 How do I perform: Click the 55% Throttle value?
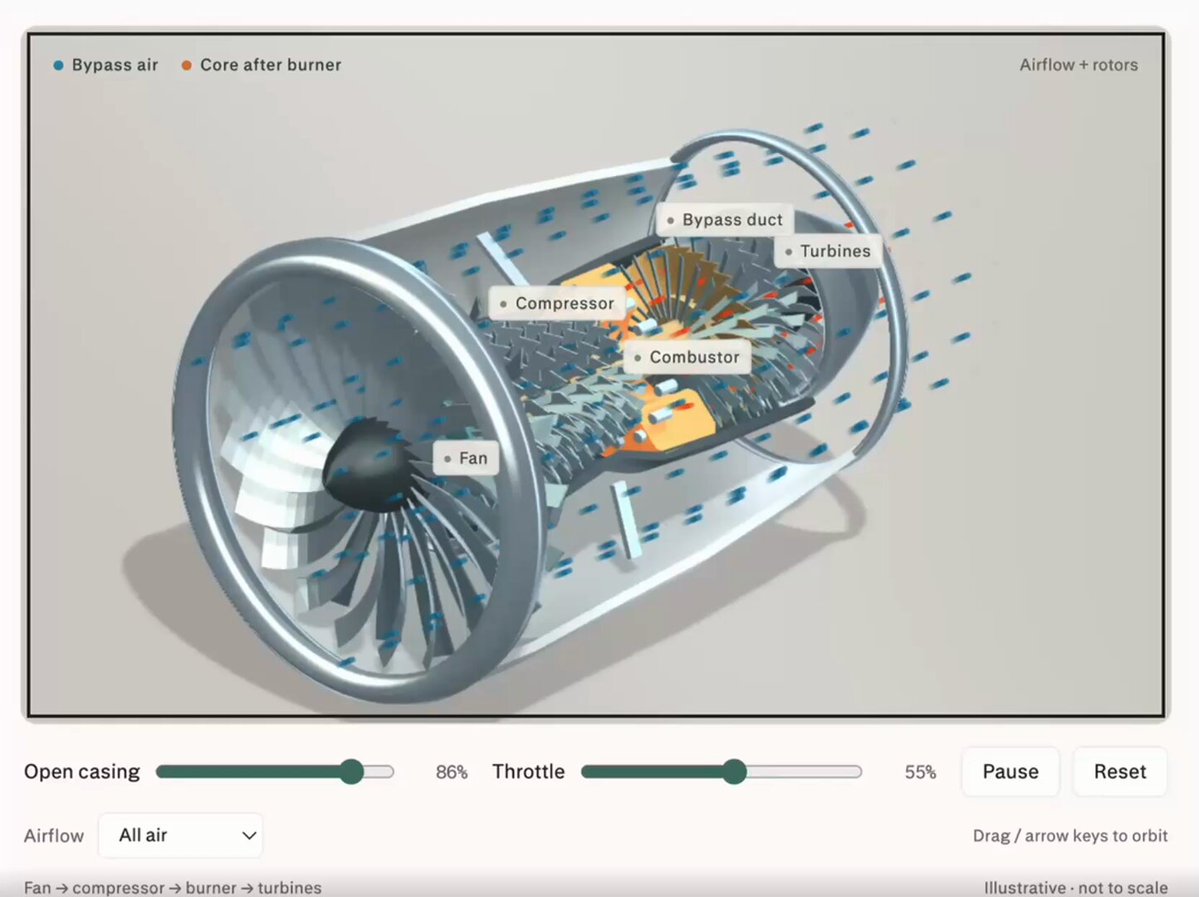(921, 772)
